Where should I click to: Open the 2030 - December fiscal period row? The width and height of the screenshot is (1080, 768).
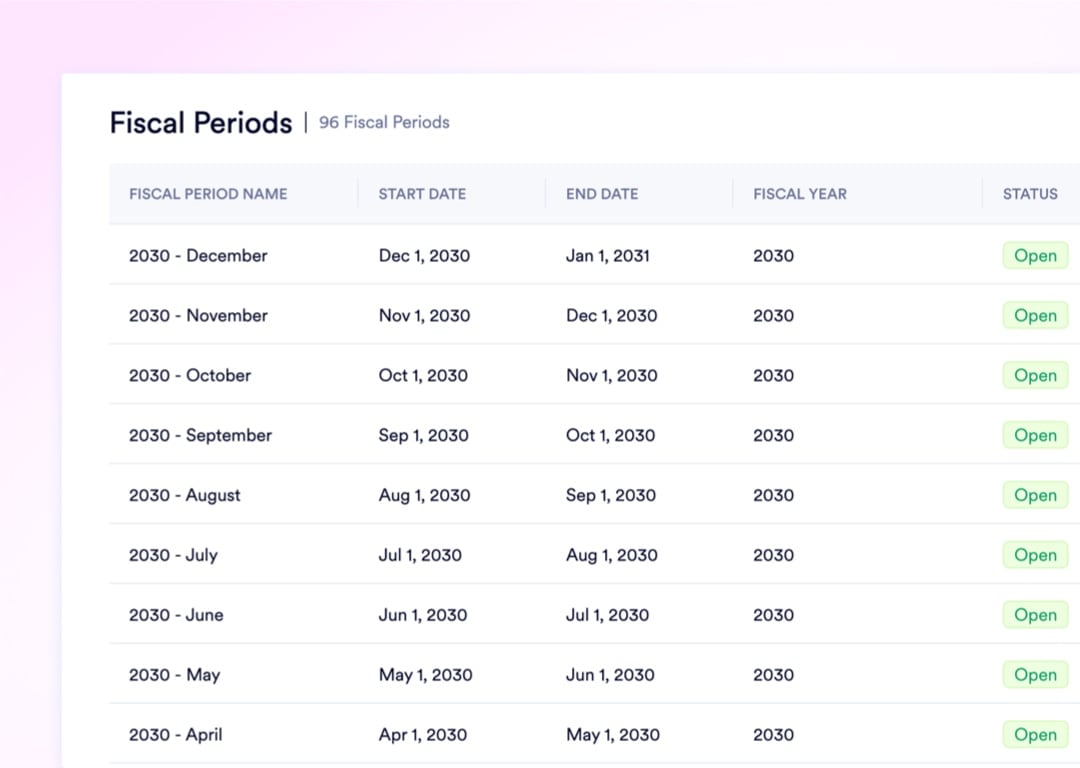point(198,255)
